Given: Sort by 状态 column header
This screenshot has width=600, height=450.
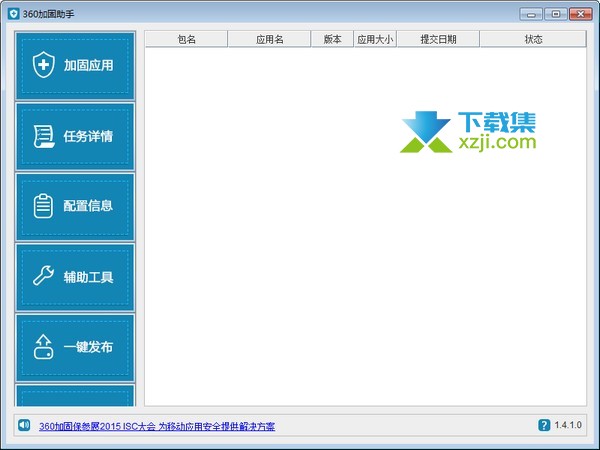Looking at the screenshot, I should pos(533,39).
